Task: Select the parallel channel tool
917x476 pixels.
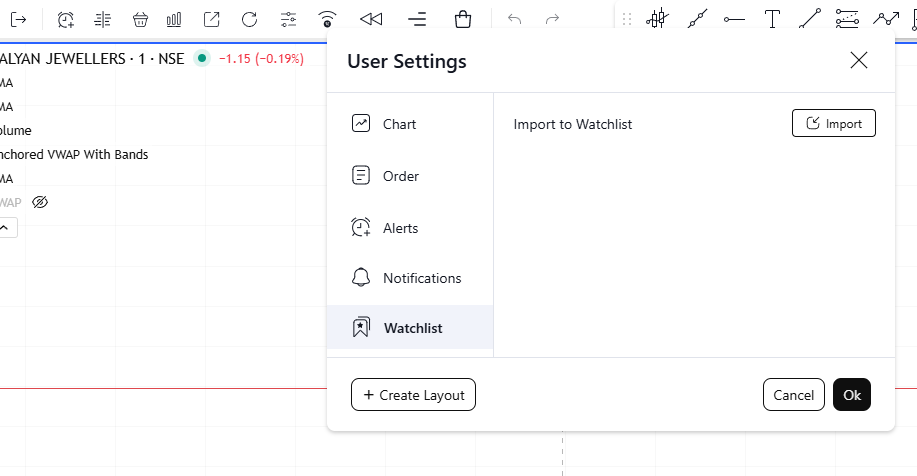Action: pos(847,19)
